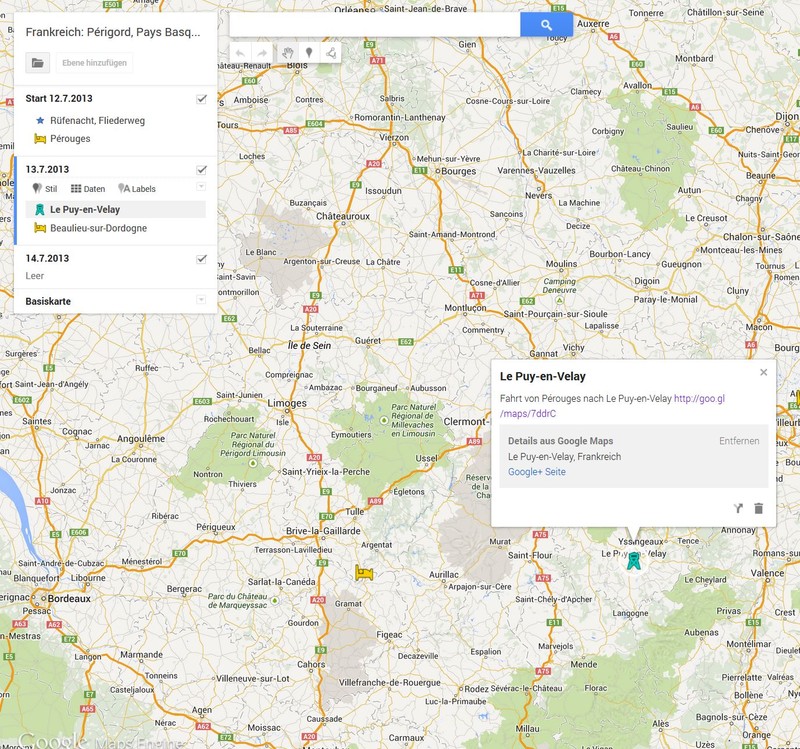Select the hand pan tool

[287, 53]
